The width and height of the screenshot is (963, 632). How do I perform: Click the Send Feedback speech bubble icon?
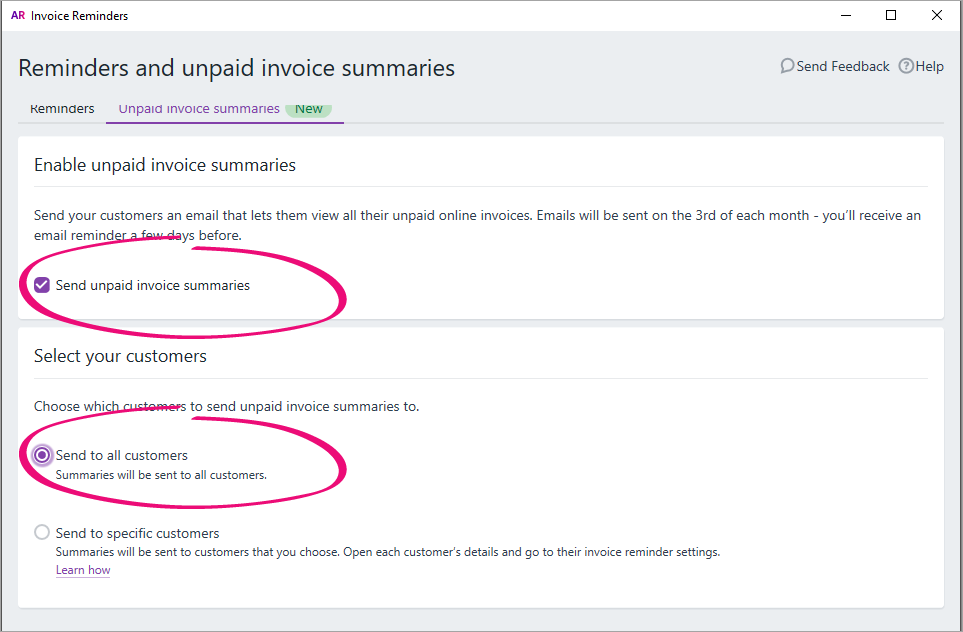(x=787, y=66)
